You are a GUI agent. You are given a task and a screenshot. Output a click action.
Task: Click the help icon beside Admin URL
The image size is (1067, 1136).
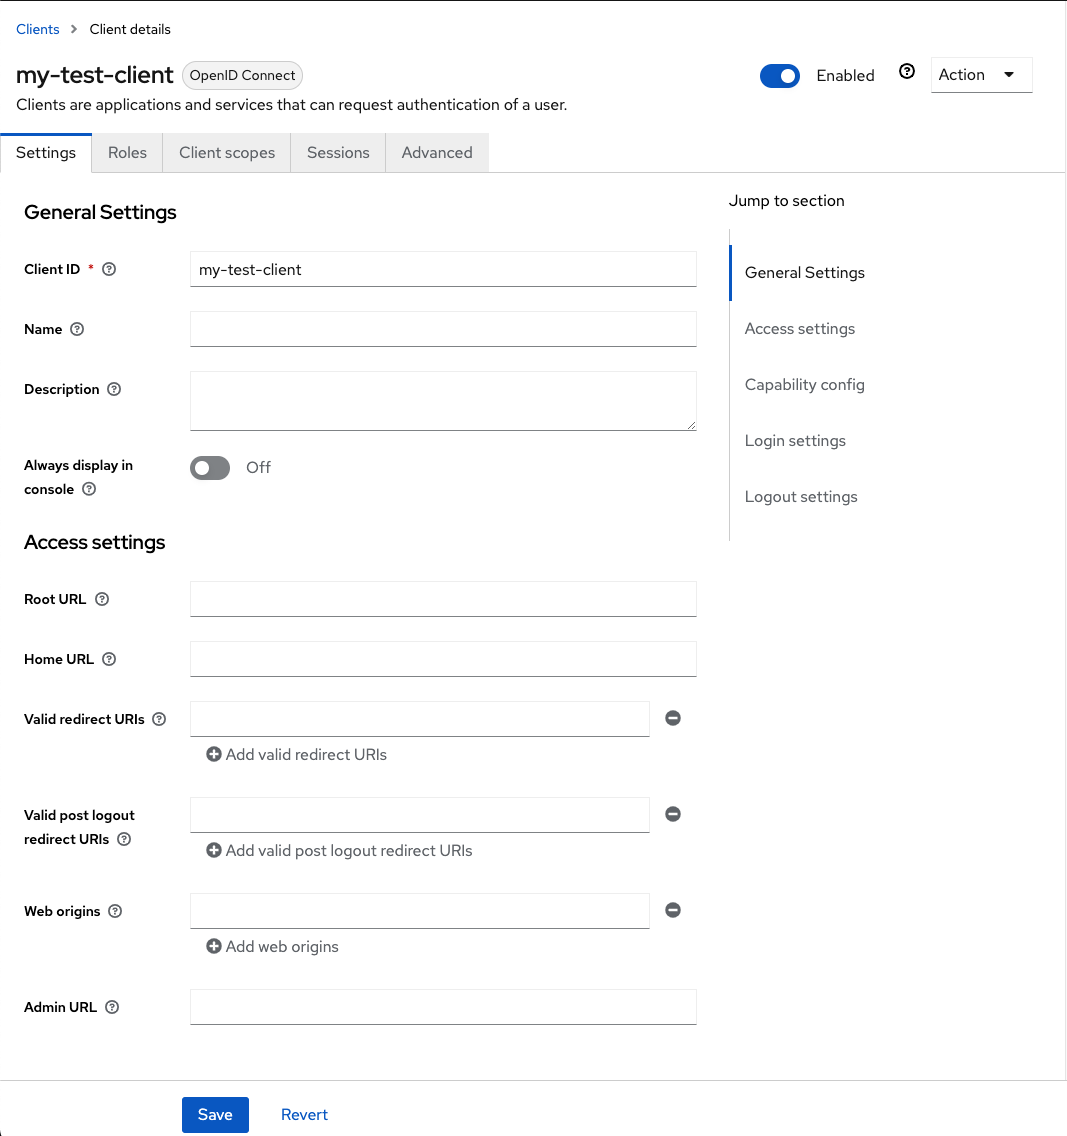pos(112,1007)
